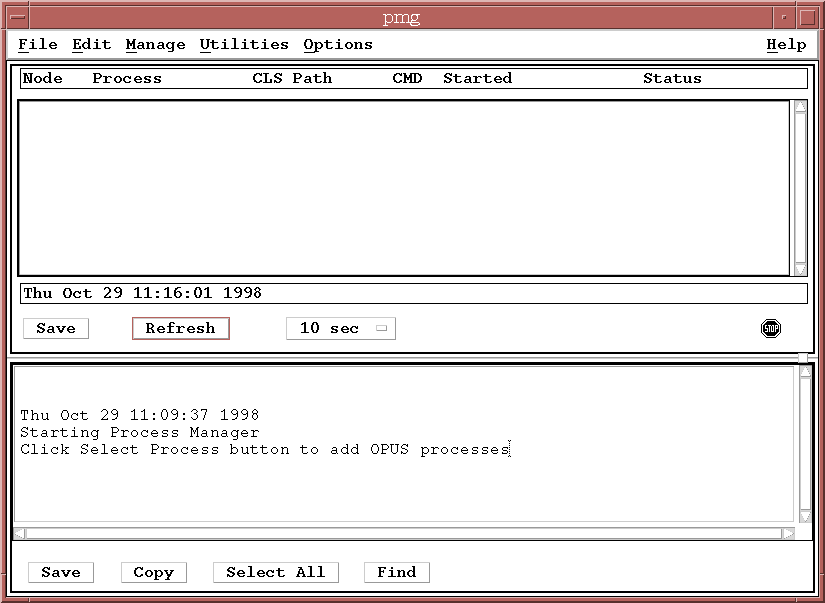Expand the 10 sec refresh interval dropdown
The width and height of the screenshot is (825, 603).
pos(341,328)
